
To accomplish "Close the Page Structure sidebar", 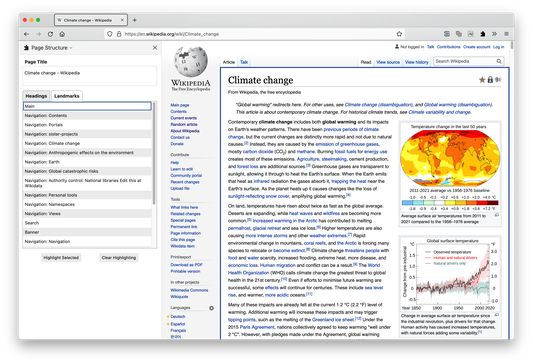I will coord(155,48).
